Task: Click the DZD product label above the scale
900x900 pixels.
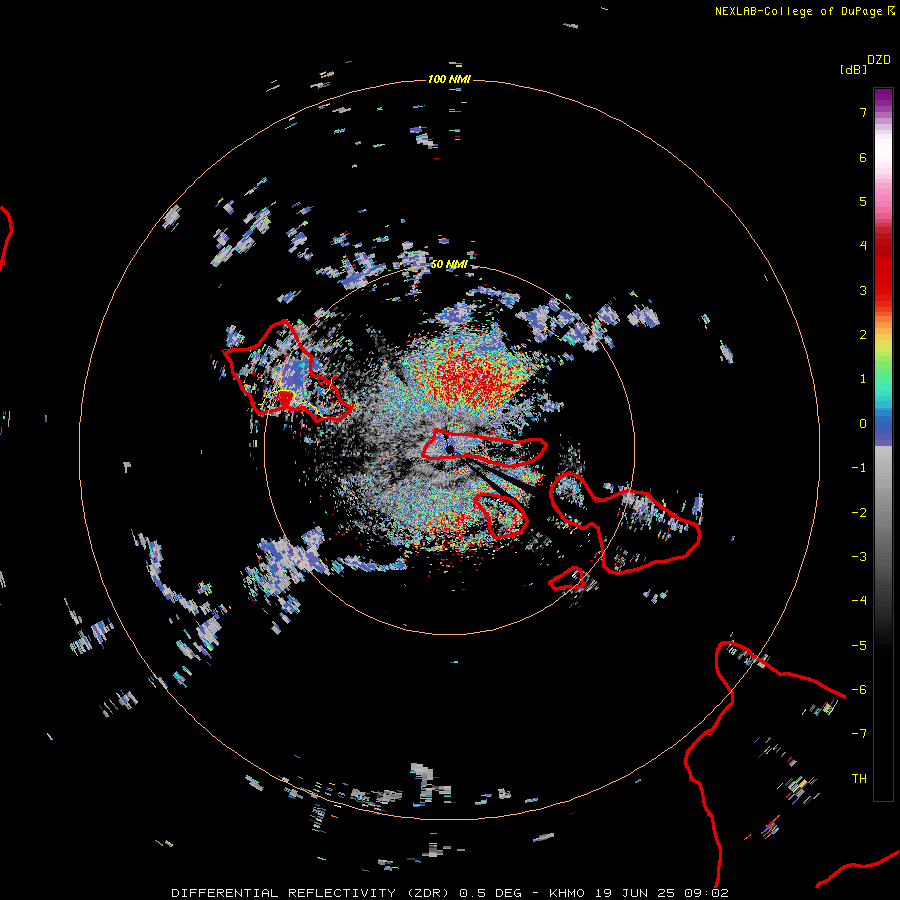Action: point(879,60)
